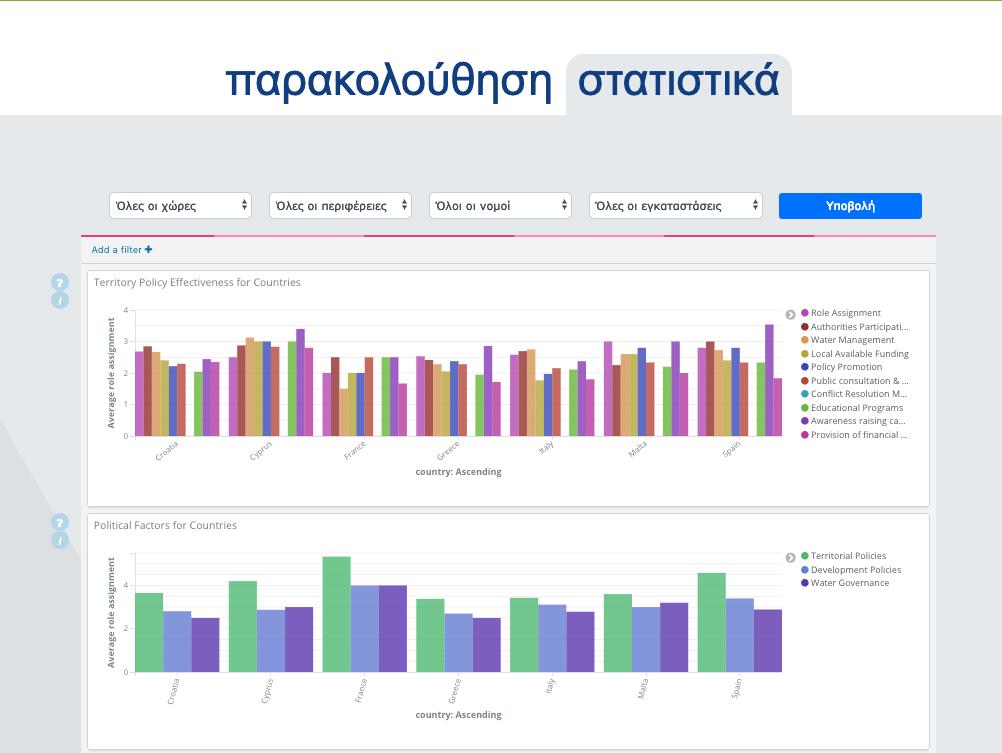Select Public consultation & ... legend entry
This screenshot has width=1002, height=753.
tap(854, 380)
